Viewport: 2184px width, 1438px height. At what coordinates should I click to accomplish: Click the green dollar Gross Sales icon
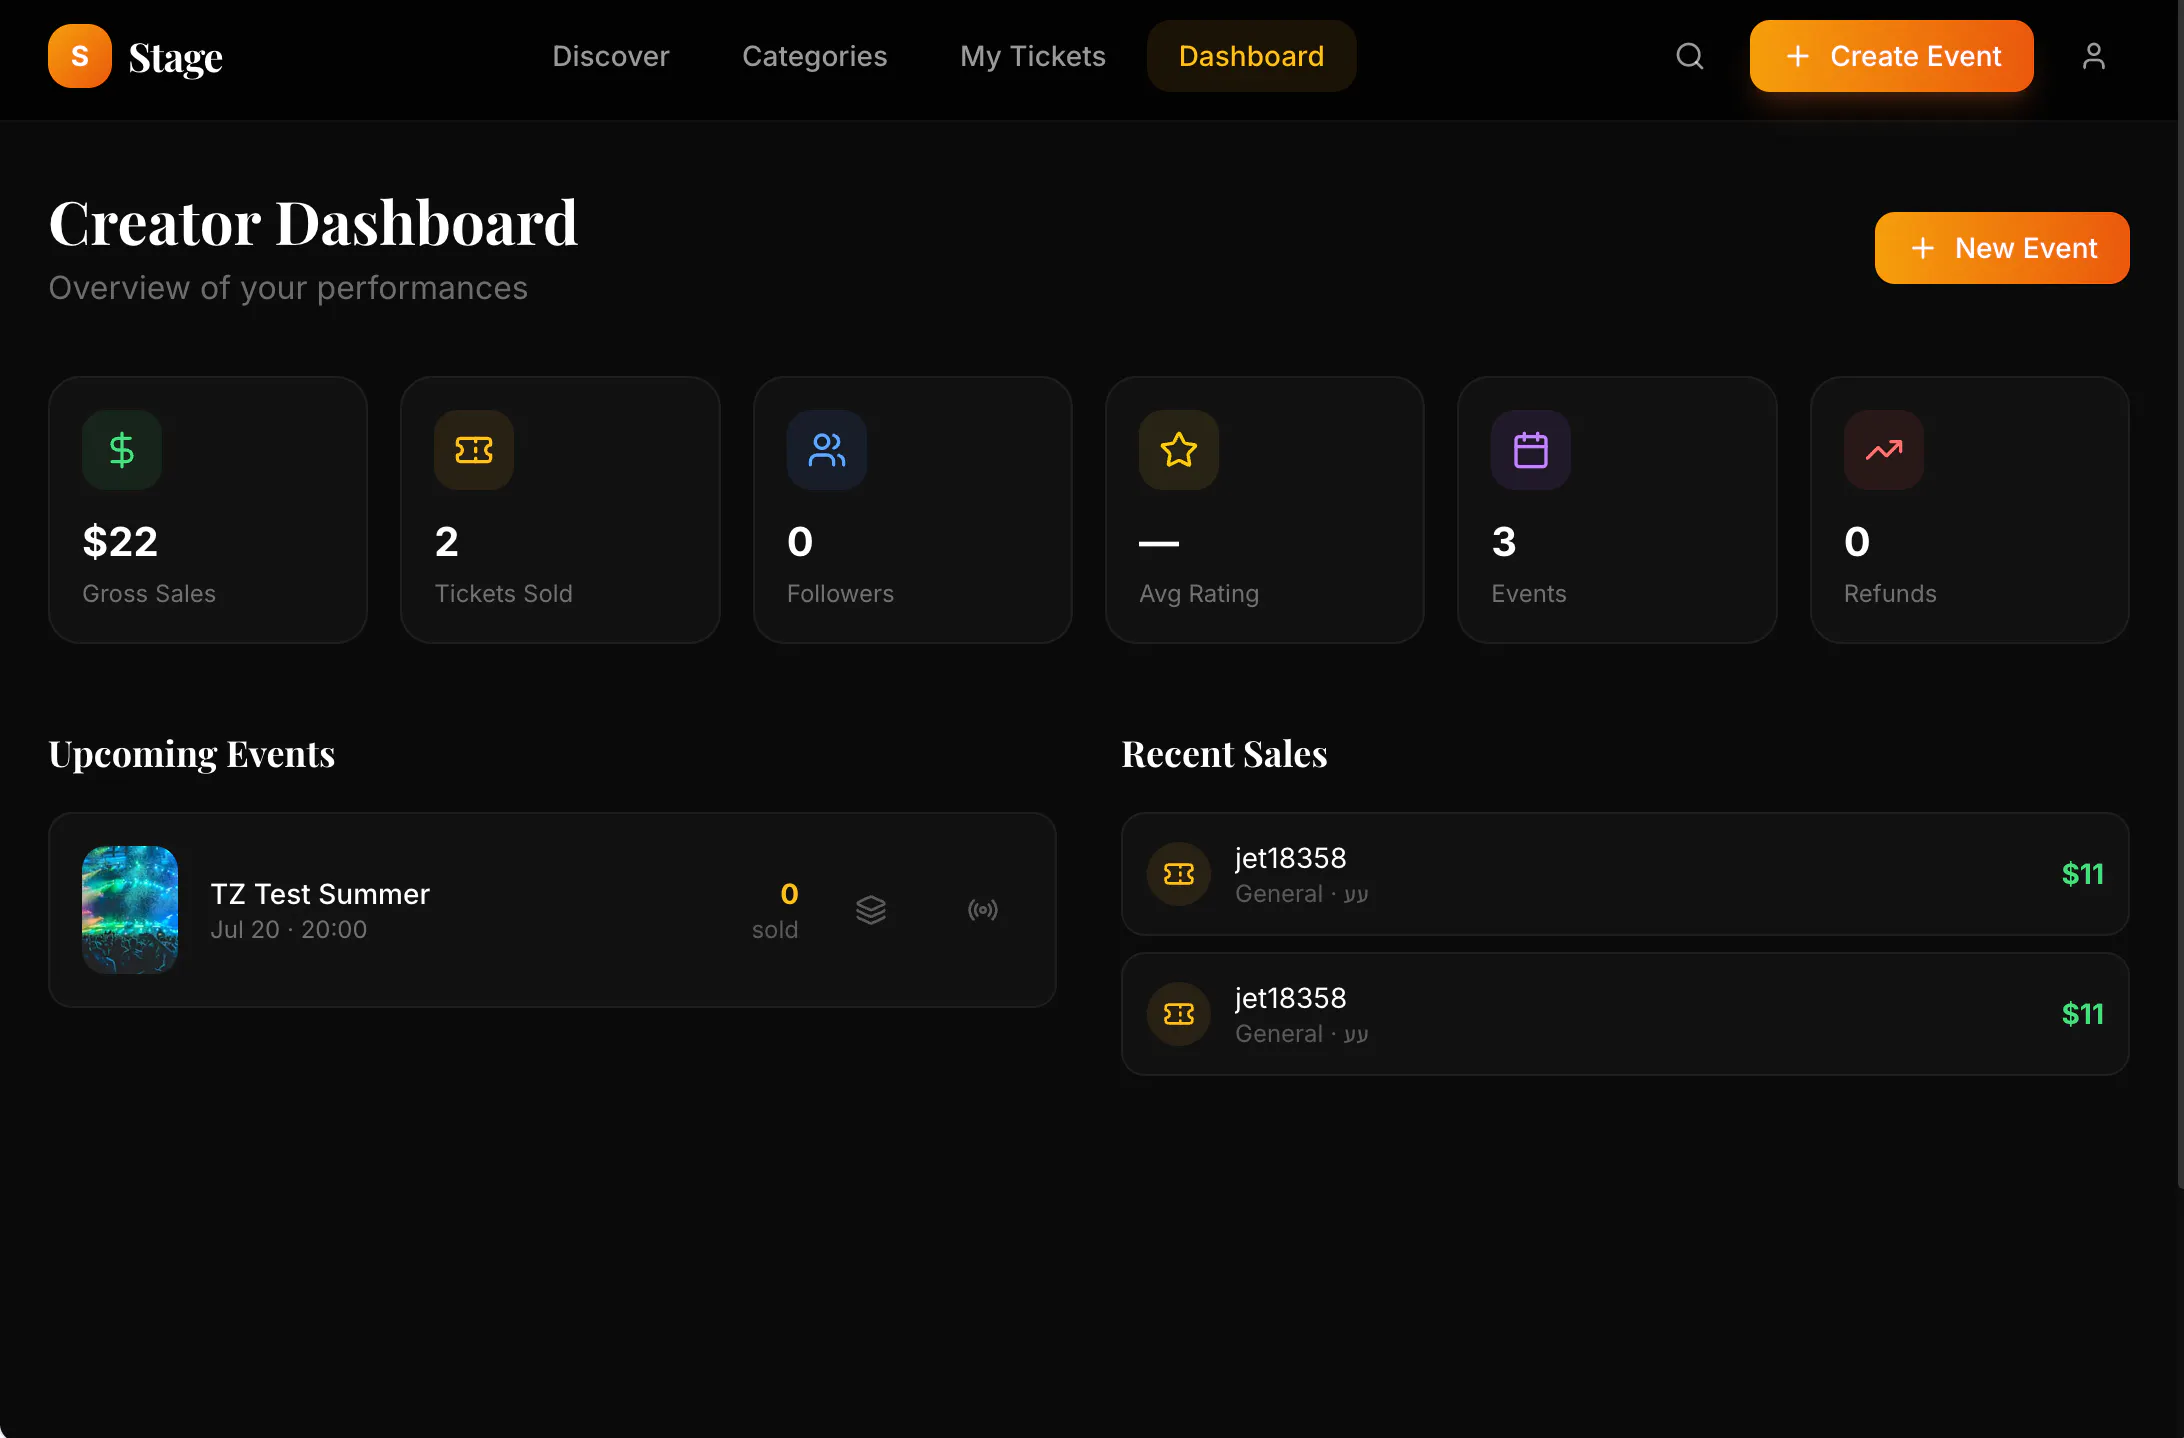(122, 450)
